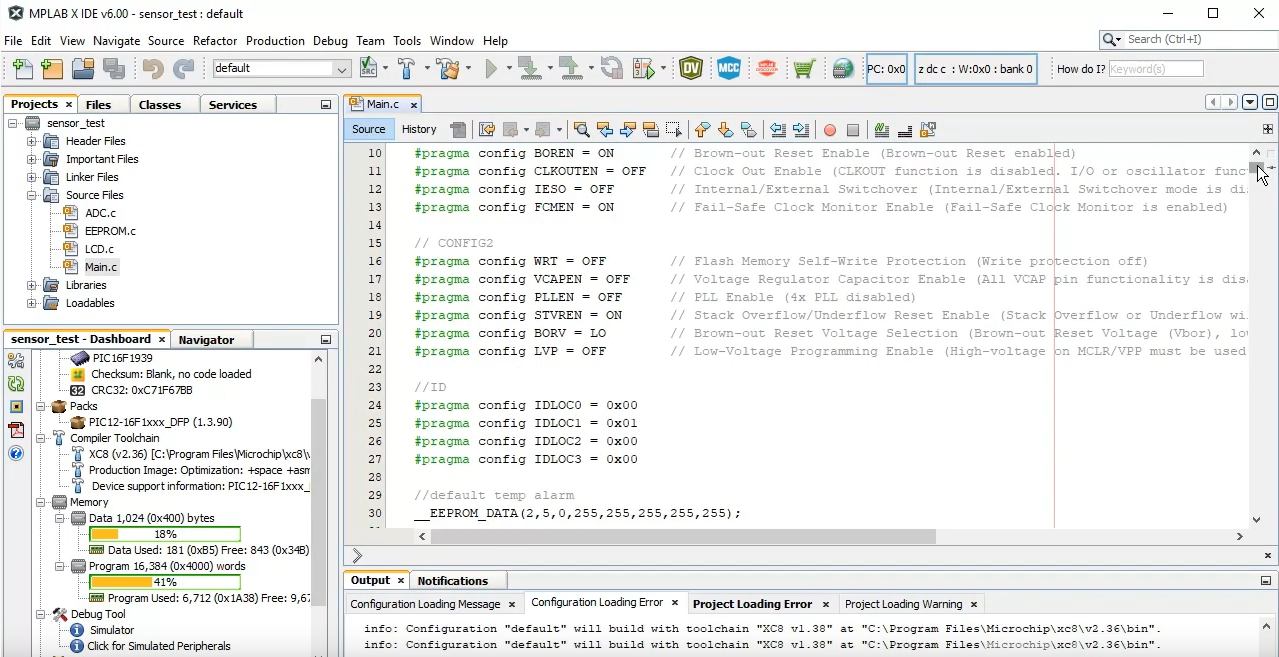Click Simulator under Debug Tool

click(x=111, y=630)
